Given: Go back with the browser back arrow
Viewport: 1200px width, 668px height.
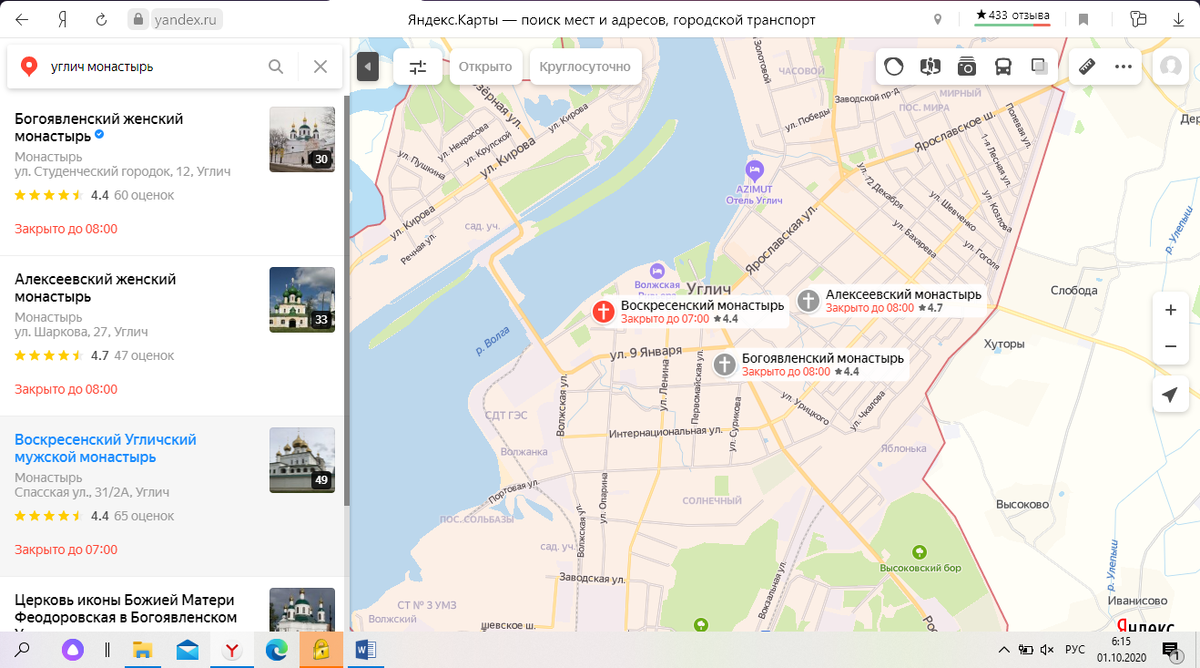Looking at the screenshot, I should coord(22,19).
